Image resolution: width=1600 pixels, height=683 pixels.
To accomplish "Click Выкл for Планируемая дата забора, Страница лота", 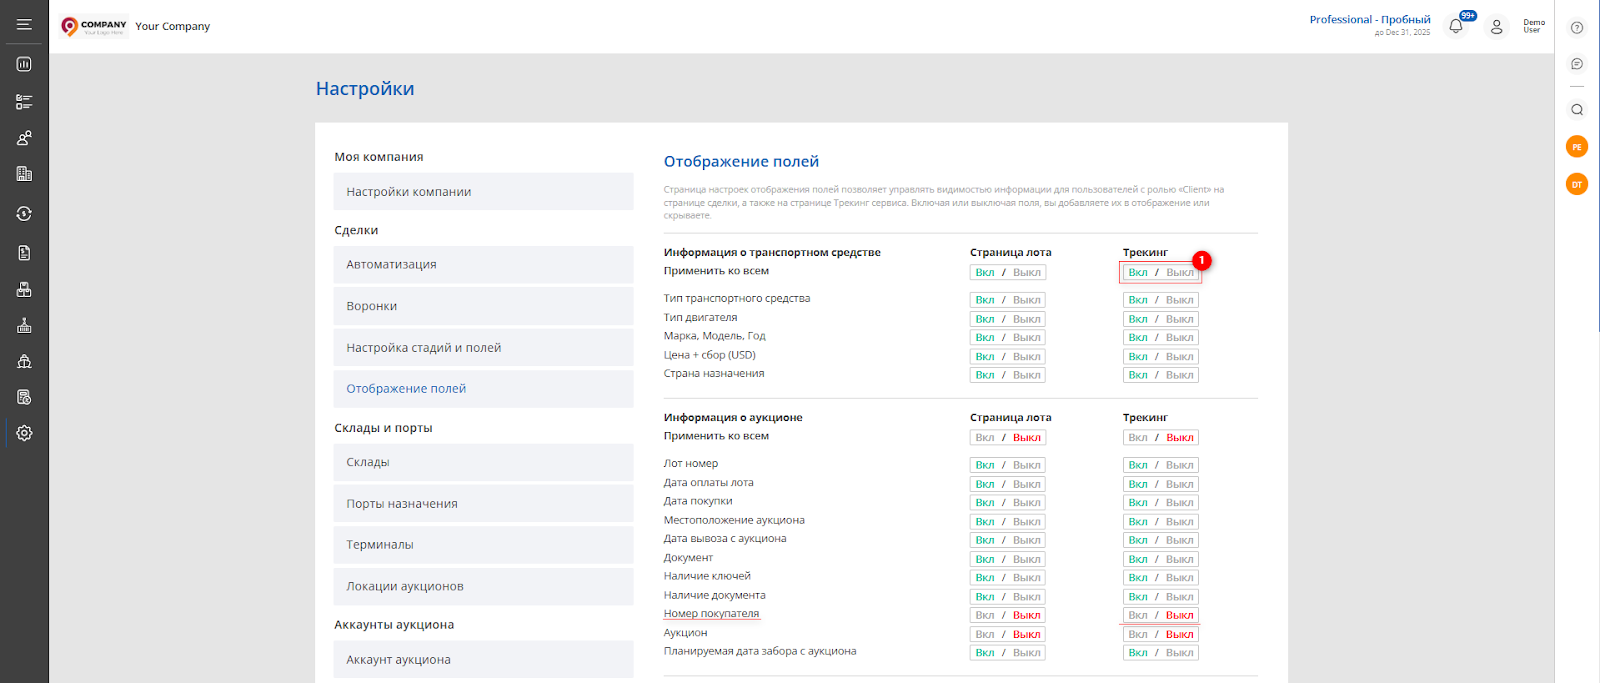I will (x=1027, y=652).
